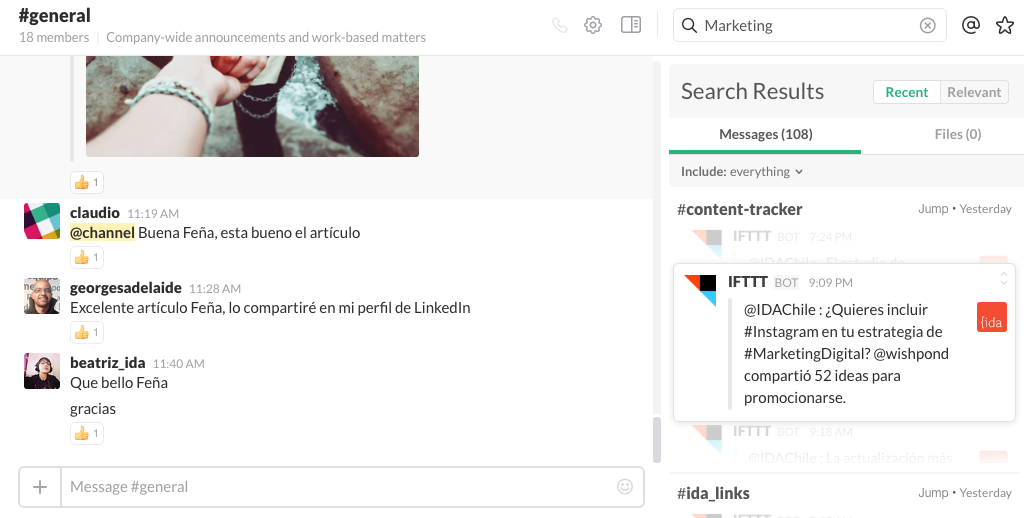Open the {ida red thumbnail in result

click(991, 317)
